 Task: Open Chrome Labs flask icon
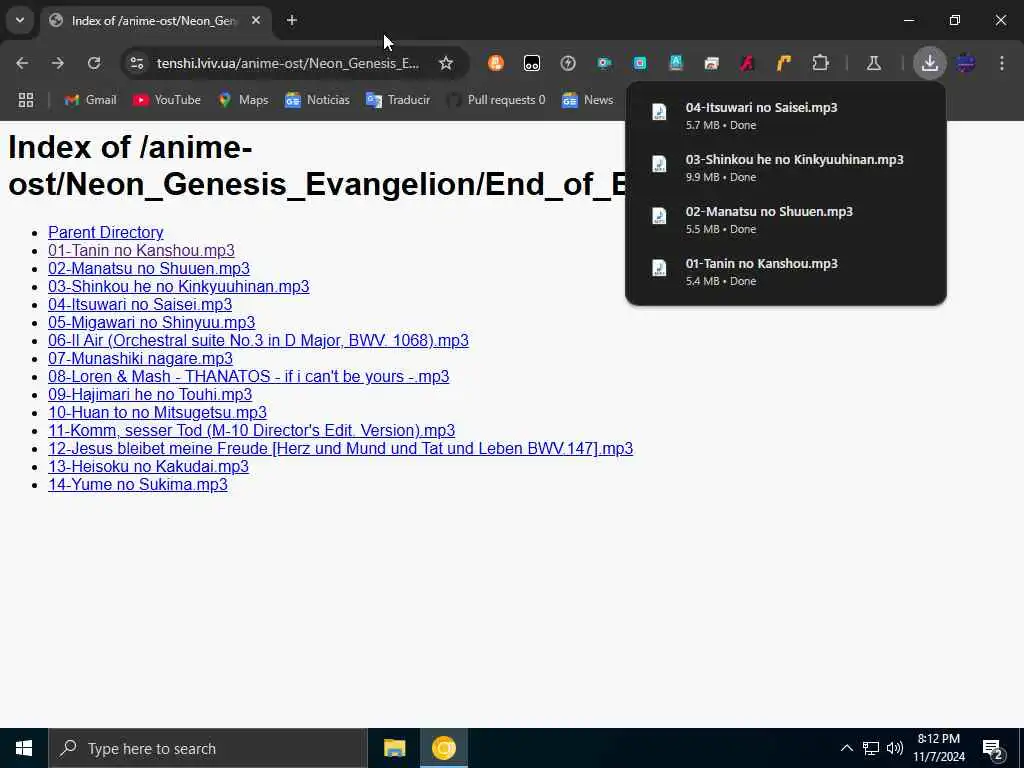coord(874,63)
